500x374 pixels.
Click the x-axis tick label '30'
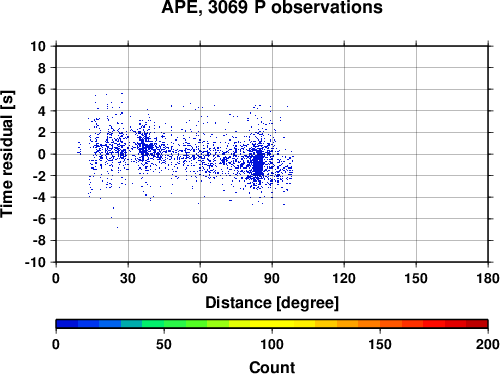pyautogui.click(x=128, y=278)
